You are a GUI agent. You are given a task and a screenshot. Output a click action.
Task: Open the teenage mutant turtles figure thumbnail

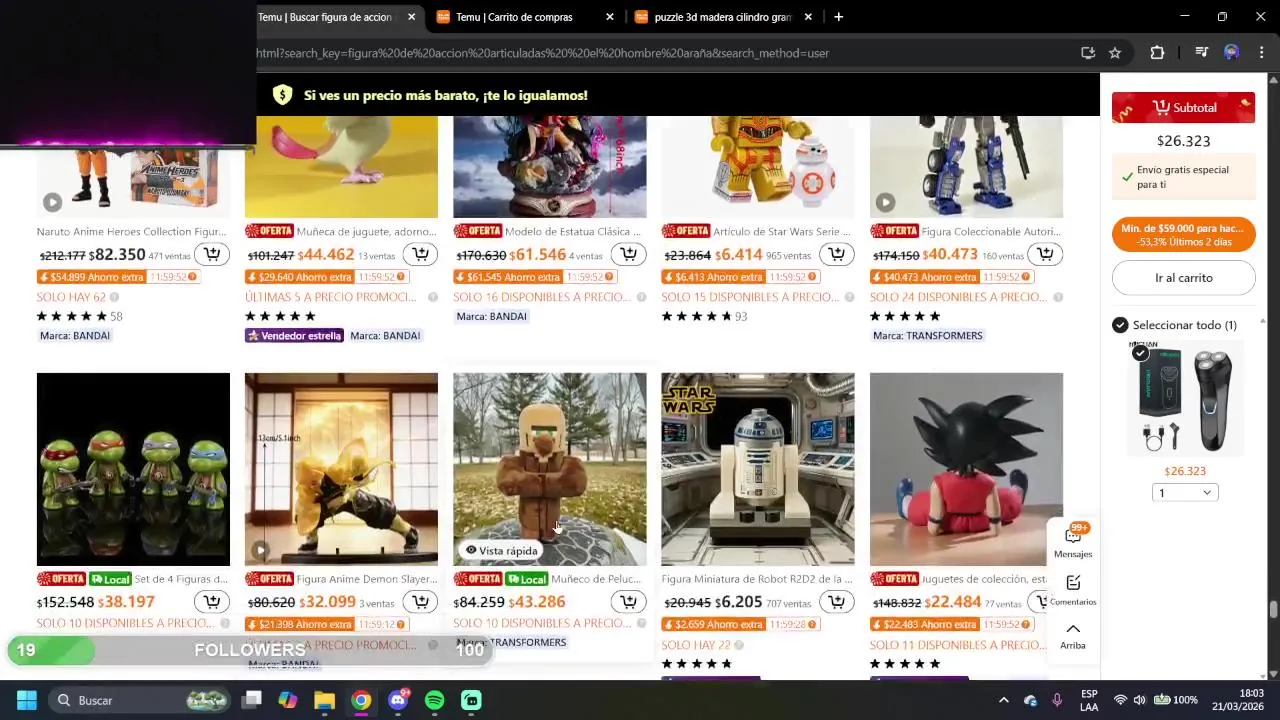[x=133, y=469]
